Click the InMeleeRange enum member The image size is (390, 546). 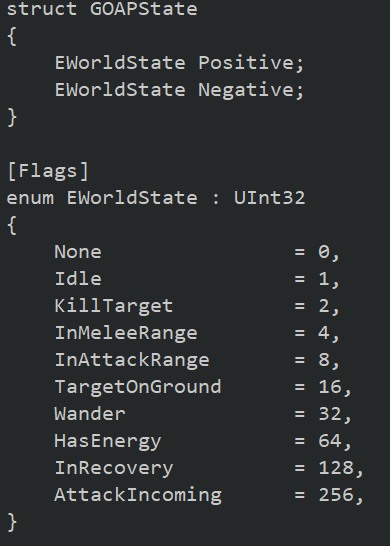(126, 333)
